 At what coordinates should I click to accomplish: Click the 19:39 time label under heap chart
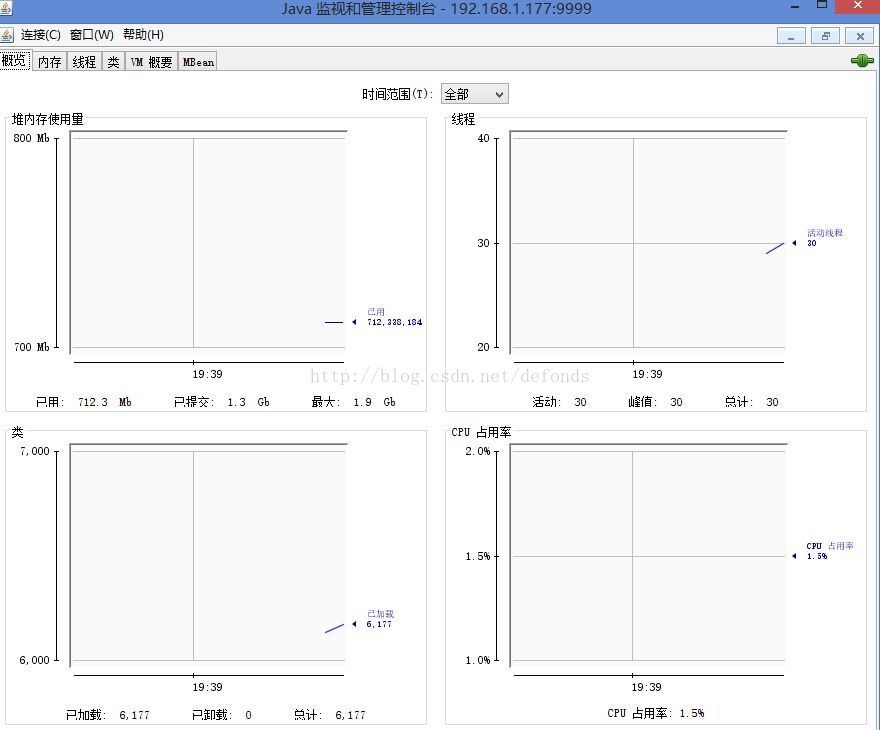point(207,374)
